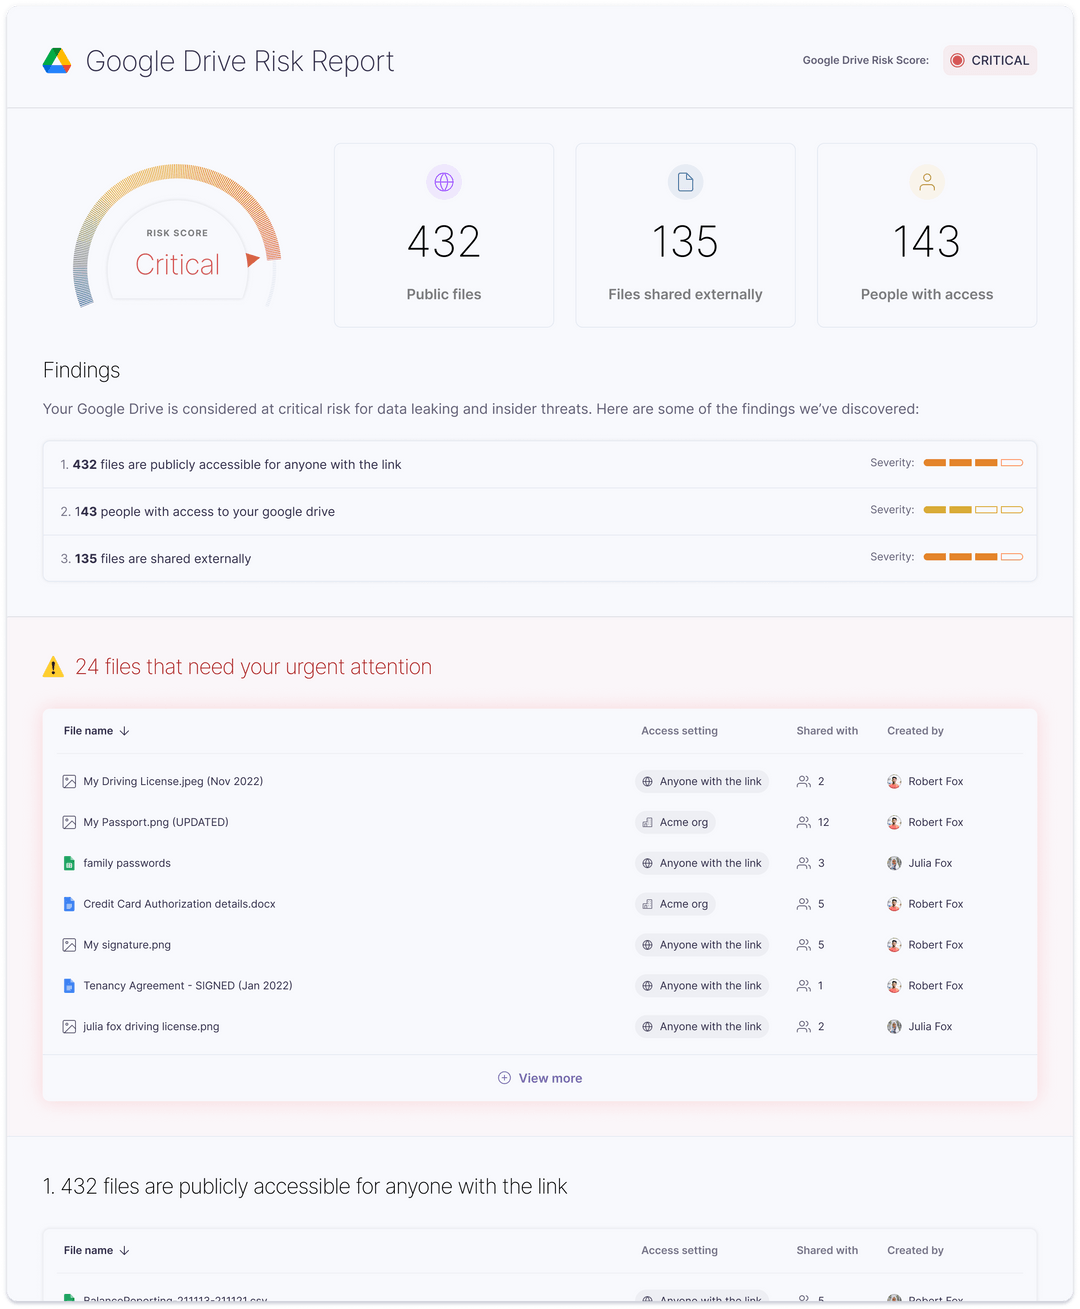Click the green sheet icon for family passwords
This screenshot has width=1080, height=1309.
[x=69, y=863]
